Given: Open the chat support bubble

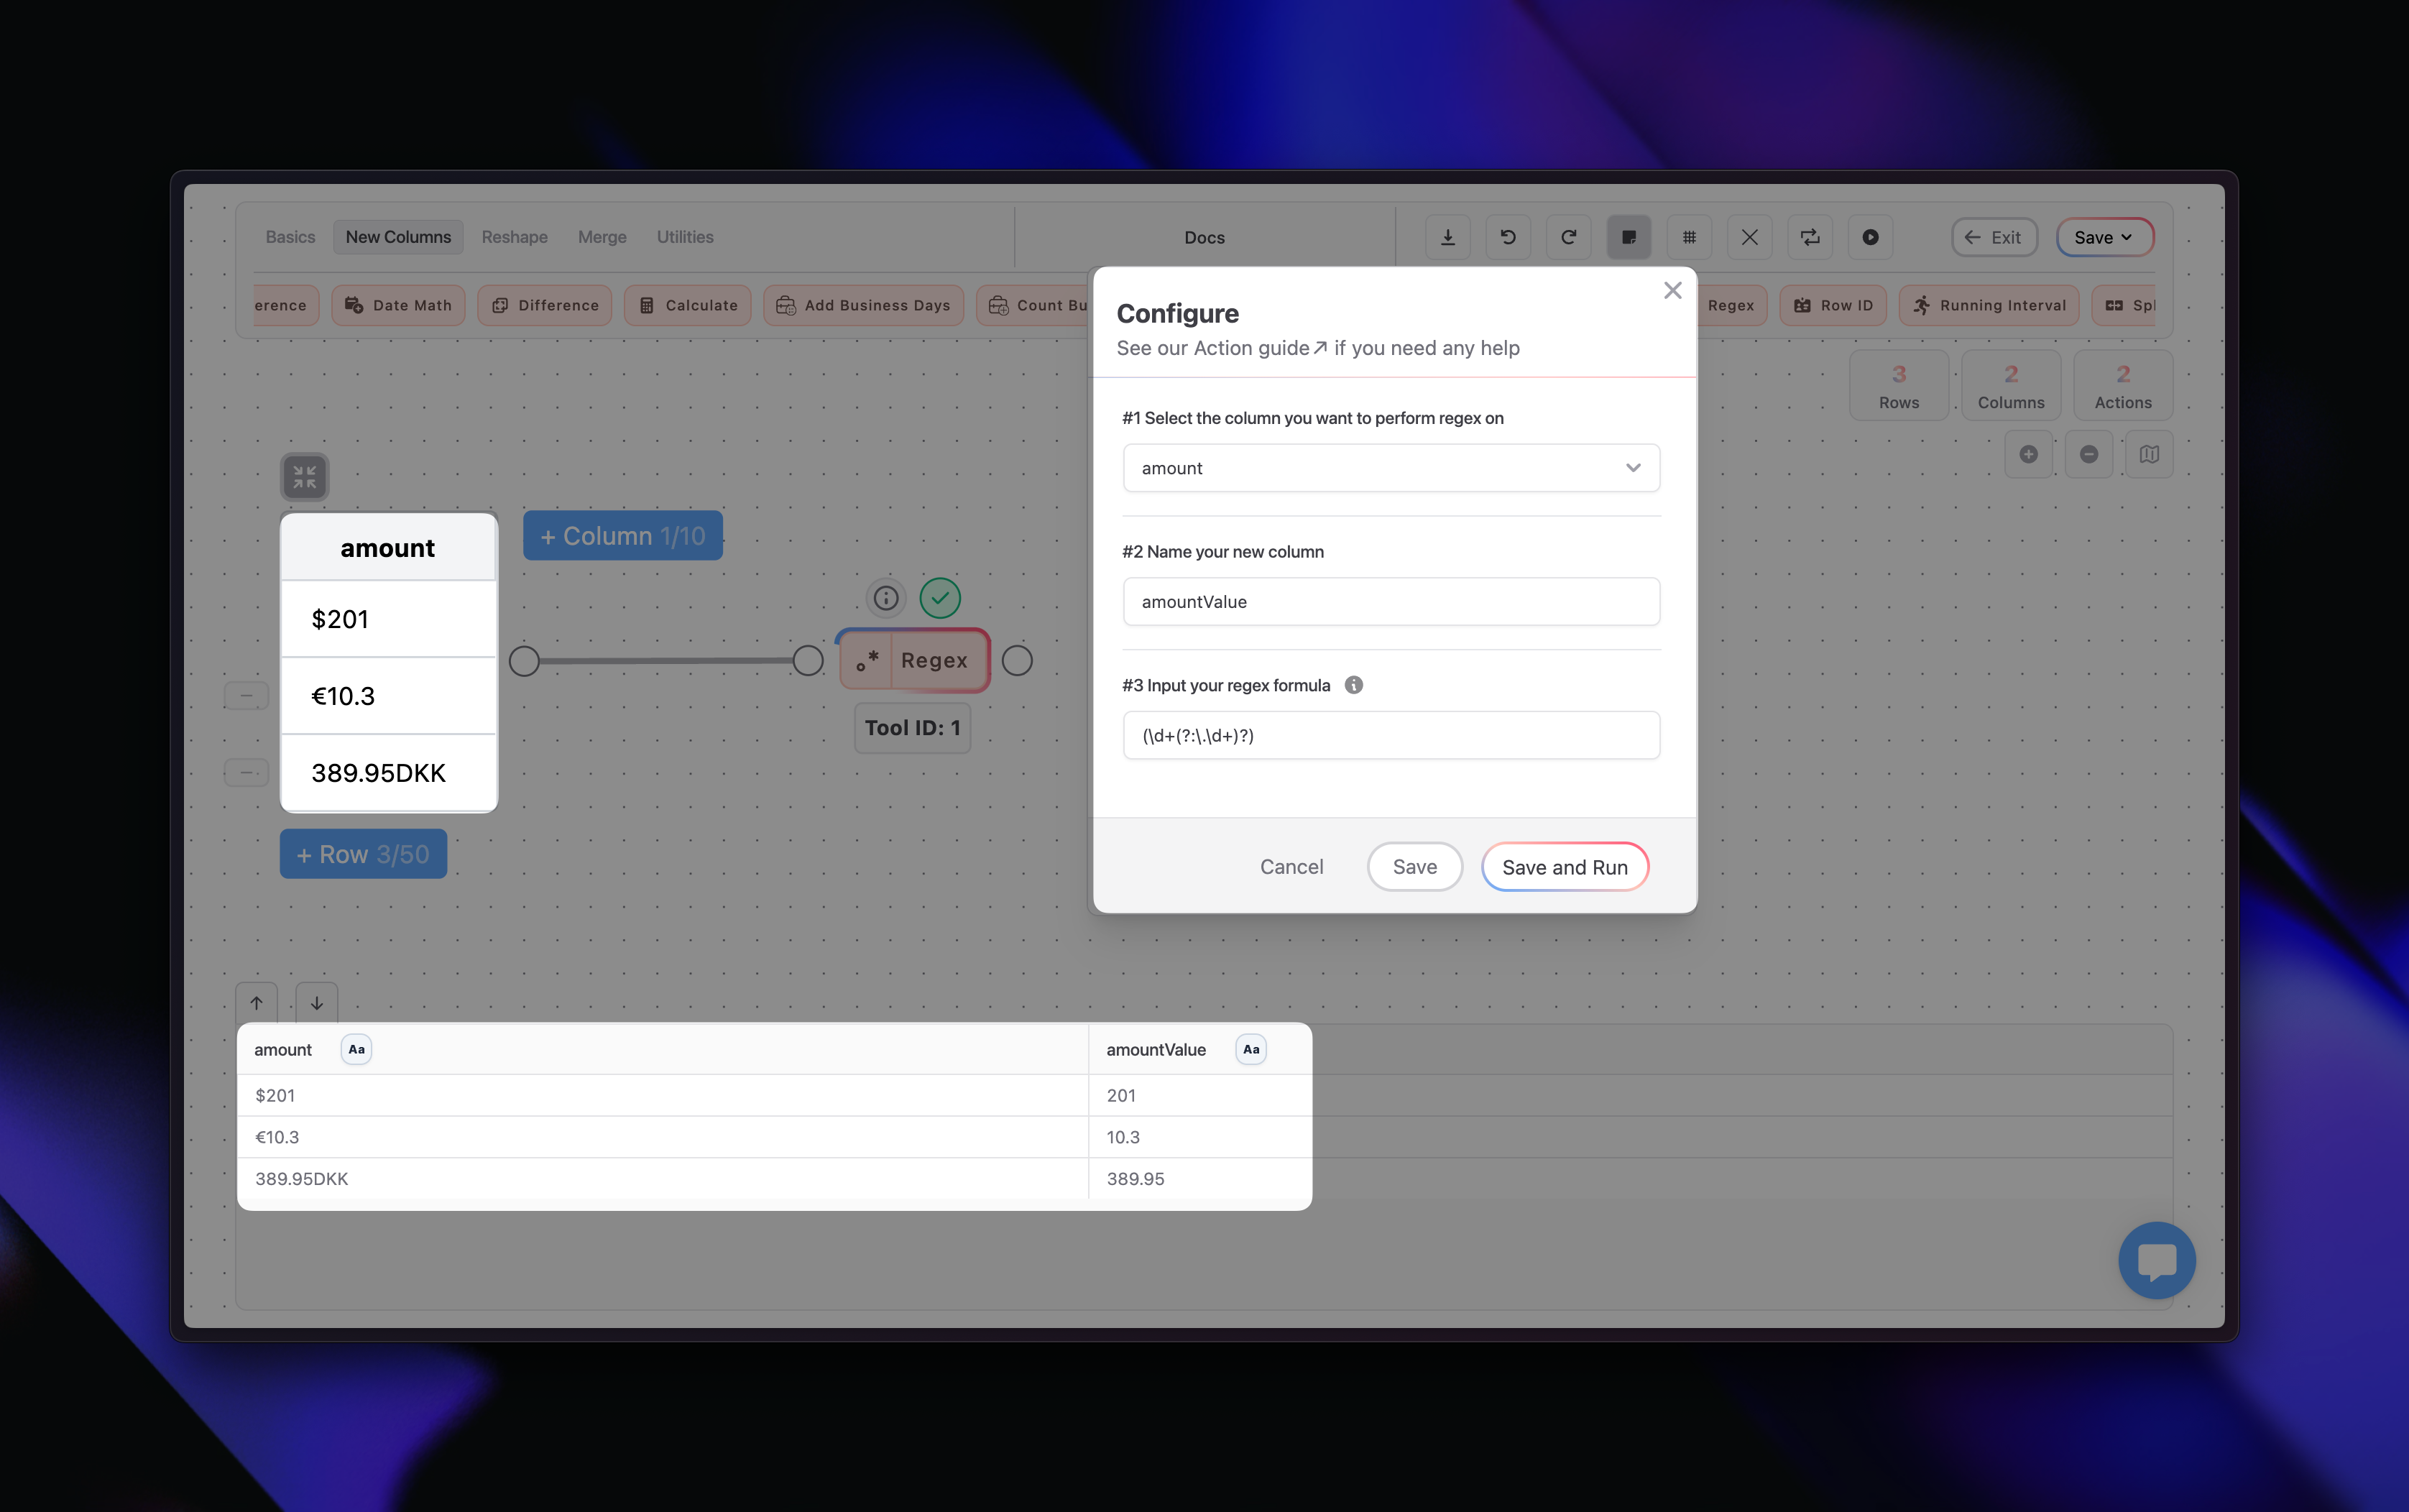Looking at the screenshot, I should (2156, 1260).
